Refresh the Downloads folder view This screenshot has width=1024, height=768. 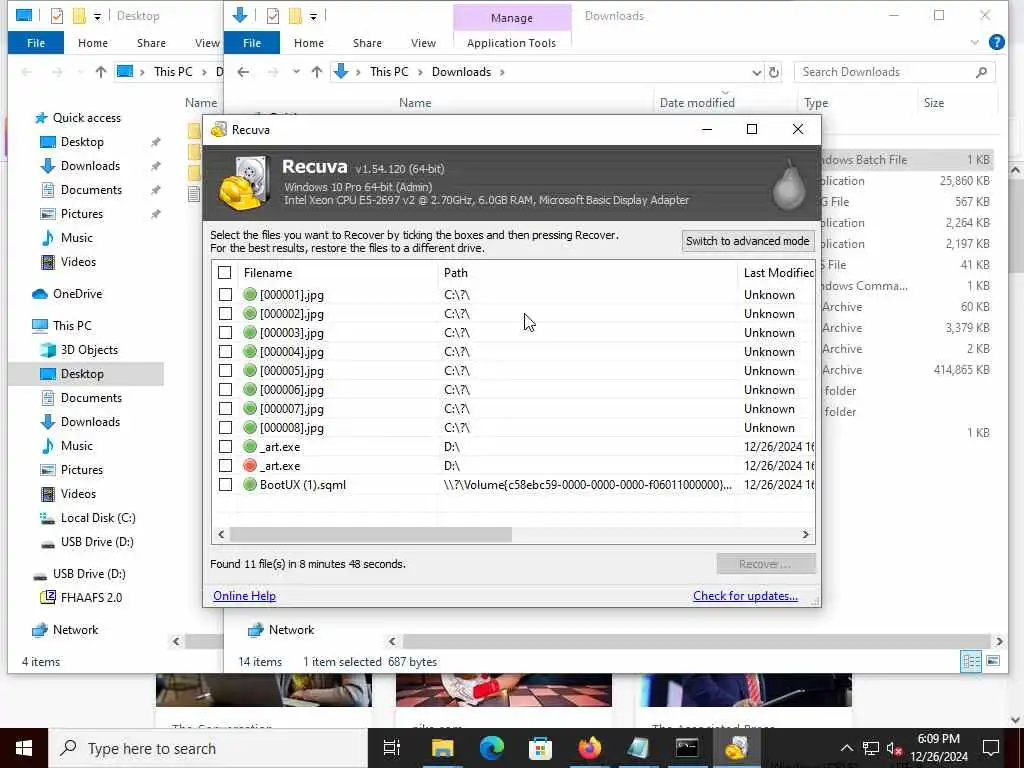click(774, 72)
